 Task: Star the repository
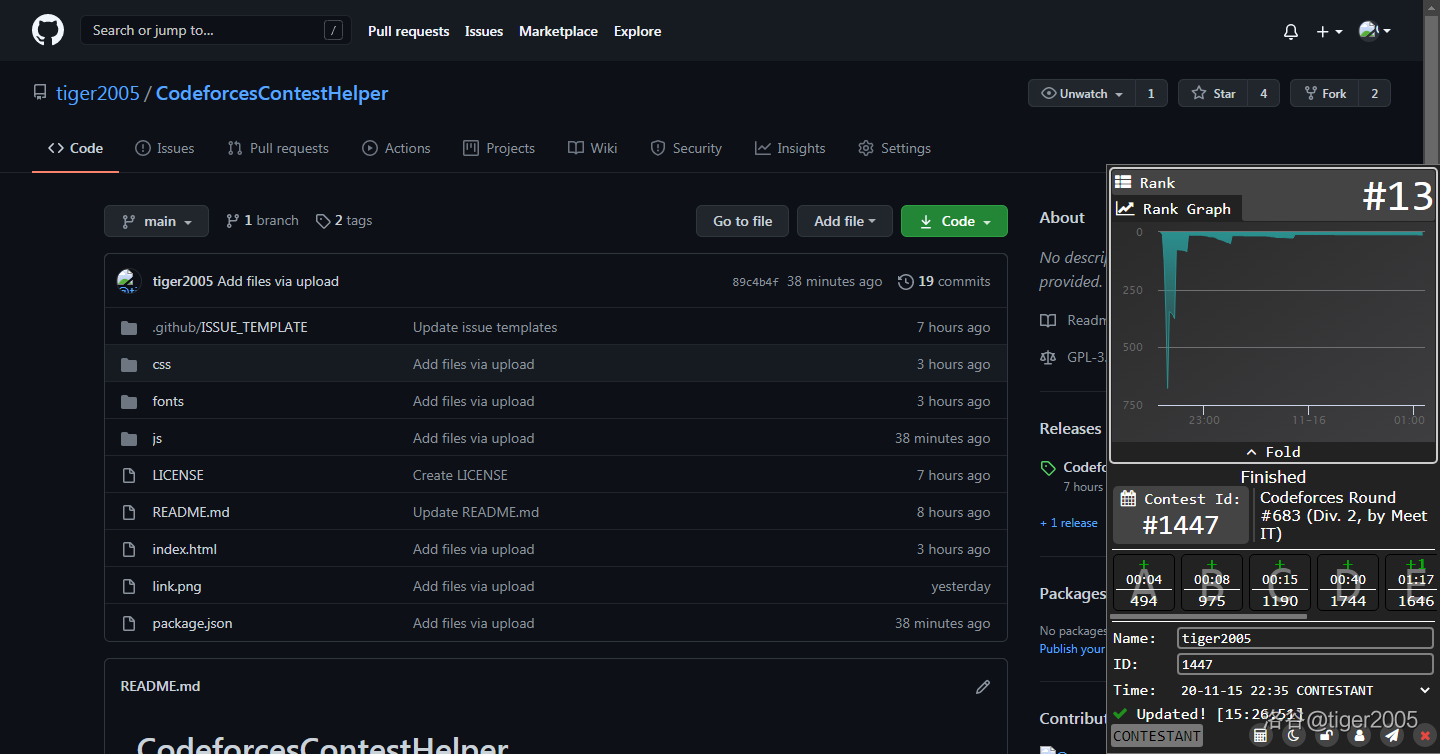point(1213,93)
